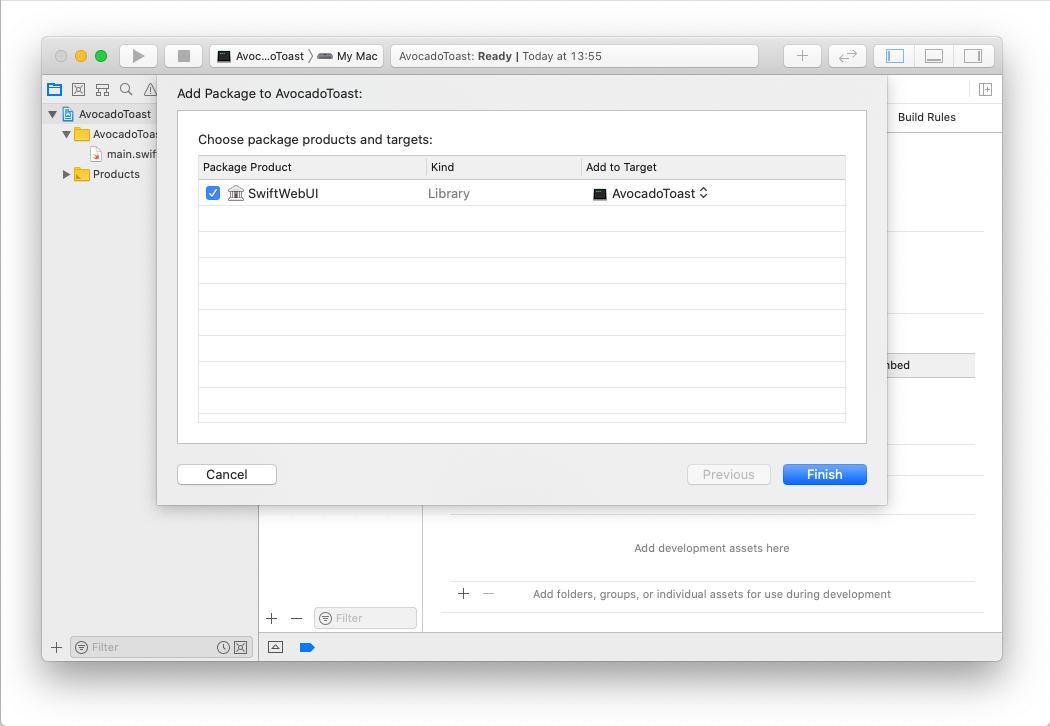This screenshot has height=726, width=1050.
Task: Add a development asset with plus button
Action: coord(463,594)
